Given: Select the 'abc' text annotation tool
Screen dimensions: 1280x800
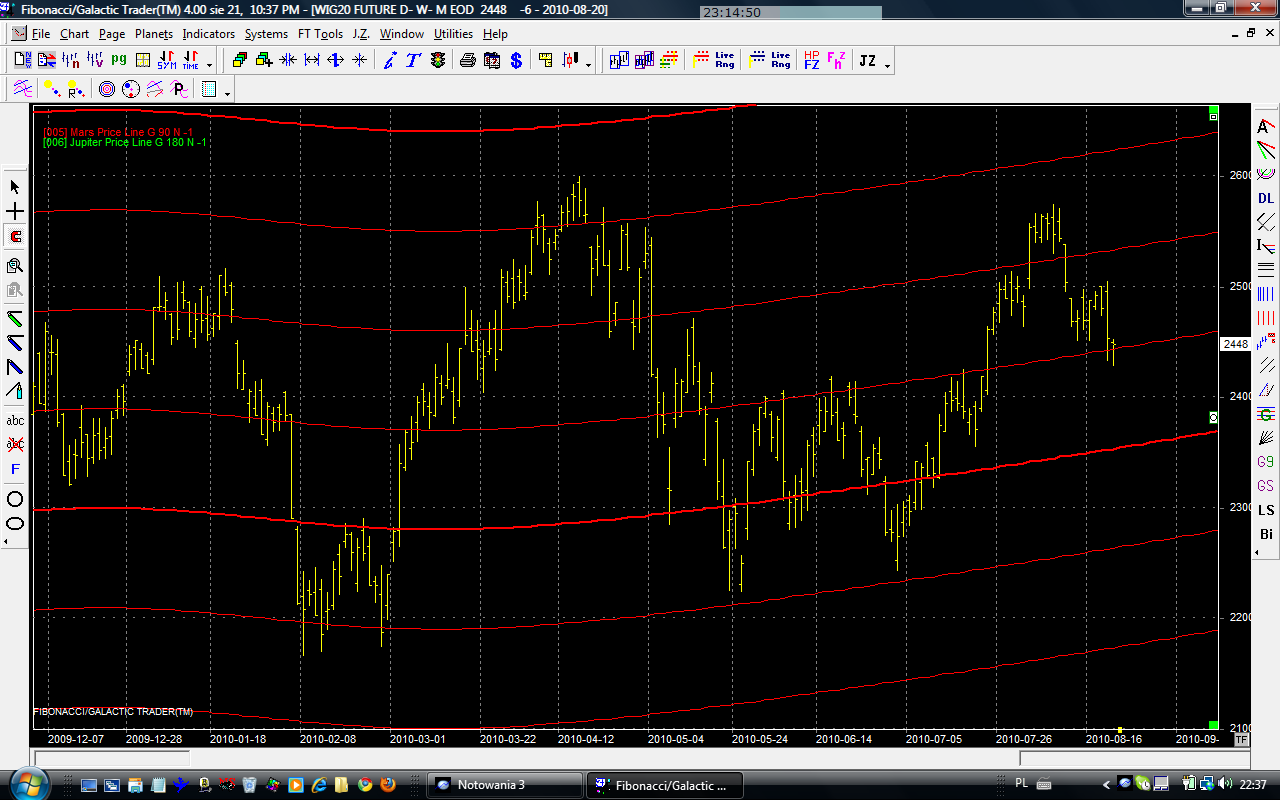Looking at the screenshot, I should 15,420.
